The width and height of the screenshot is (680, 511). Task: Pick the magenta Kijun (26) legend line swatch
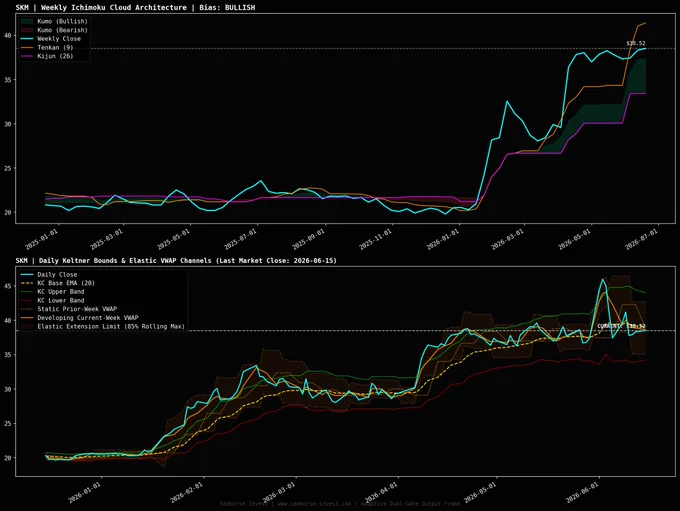point(27,56)
